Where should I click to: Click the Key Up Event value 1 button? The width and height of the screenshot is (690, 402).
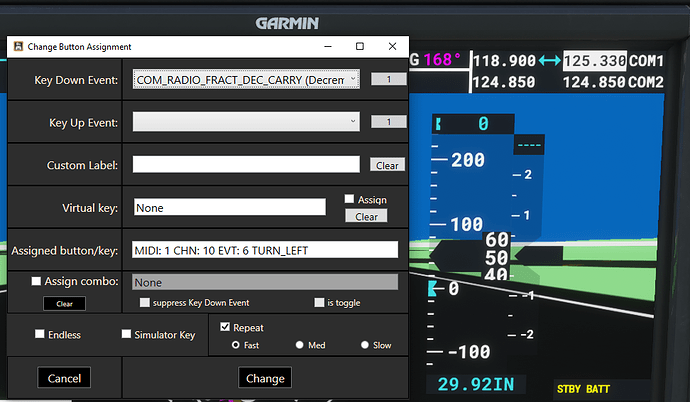tap(386, 122)
